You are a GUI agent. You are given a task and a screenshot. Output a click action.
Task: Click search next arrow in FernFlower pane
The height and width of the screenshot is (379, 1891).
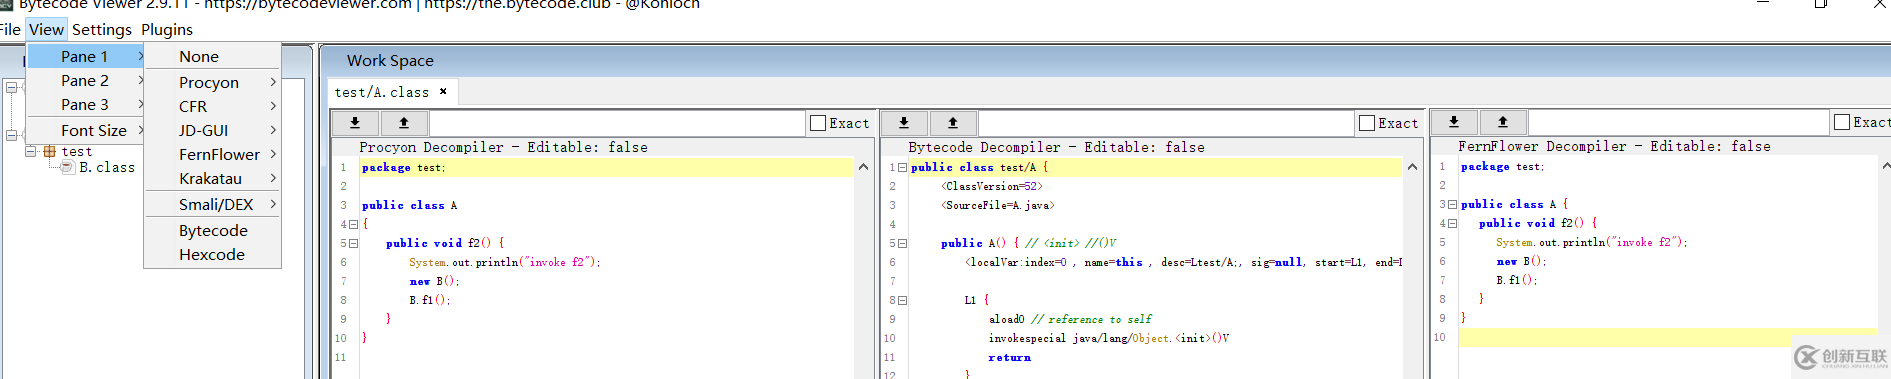pyautogui.click(x=1454, y=122)
